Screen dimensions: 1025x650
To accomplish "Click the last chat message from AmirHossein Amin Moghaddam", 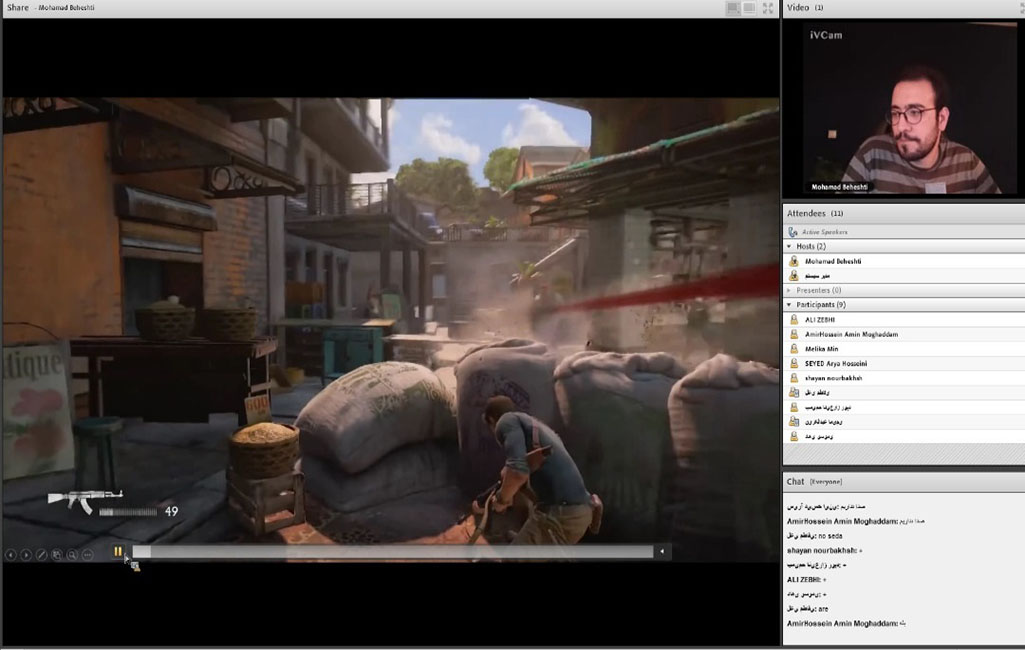I will (846, 623).
